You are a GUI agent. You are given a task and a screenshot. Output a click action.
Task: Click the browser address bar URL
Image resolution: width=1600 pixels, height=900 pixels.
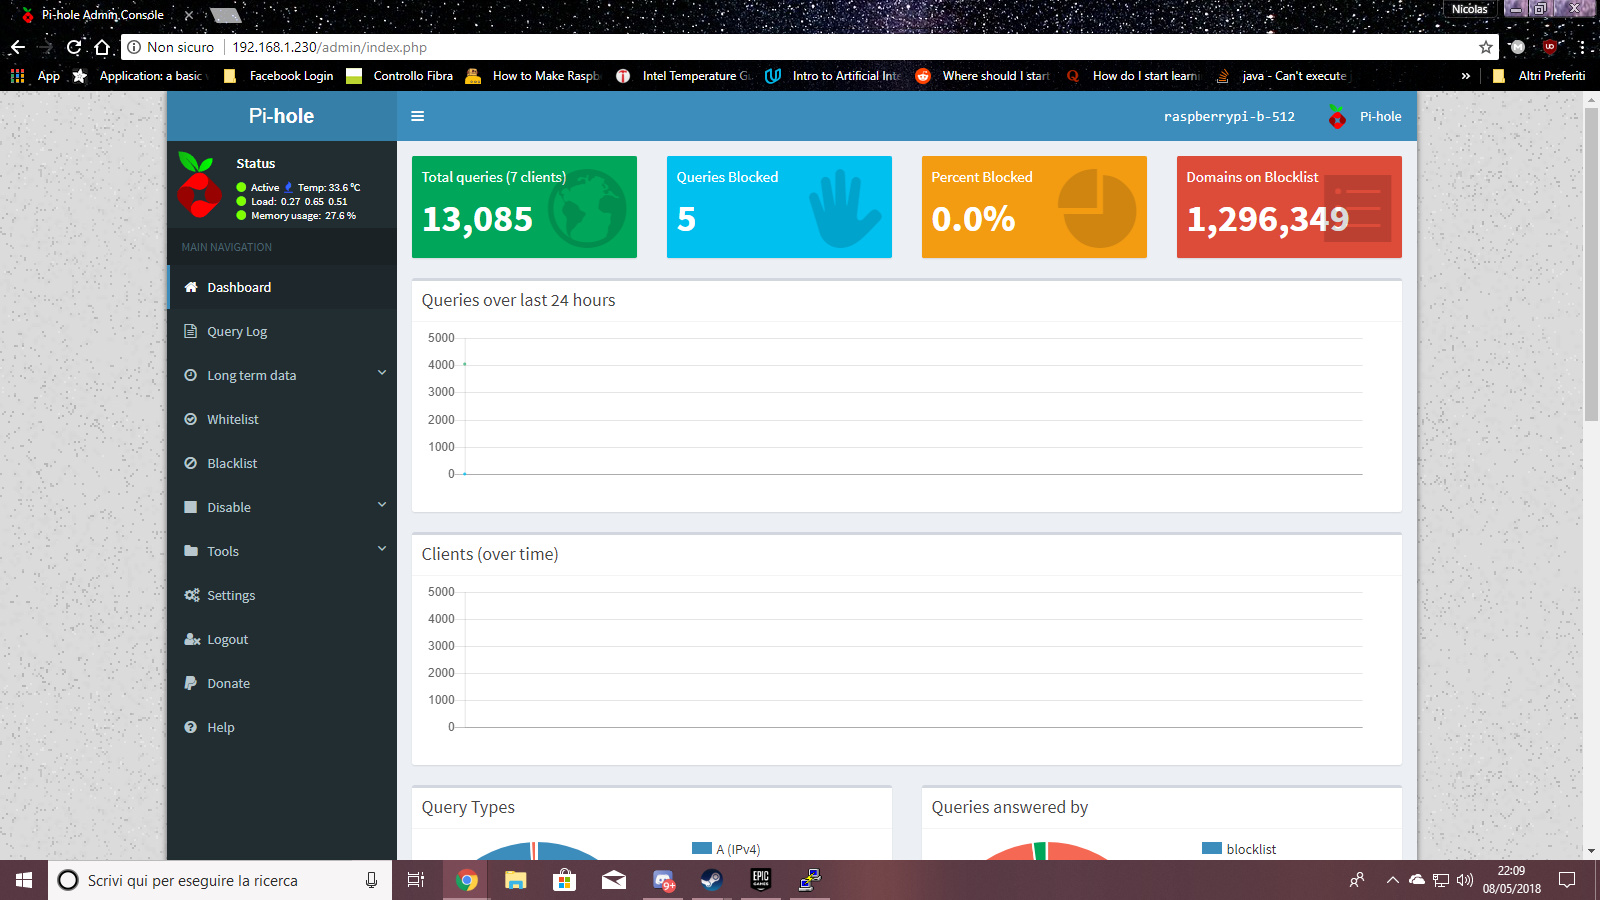click(x=330, y=47)
